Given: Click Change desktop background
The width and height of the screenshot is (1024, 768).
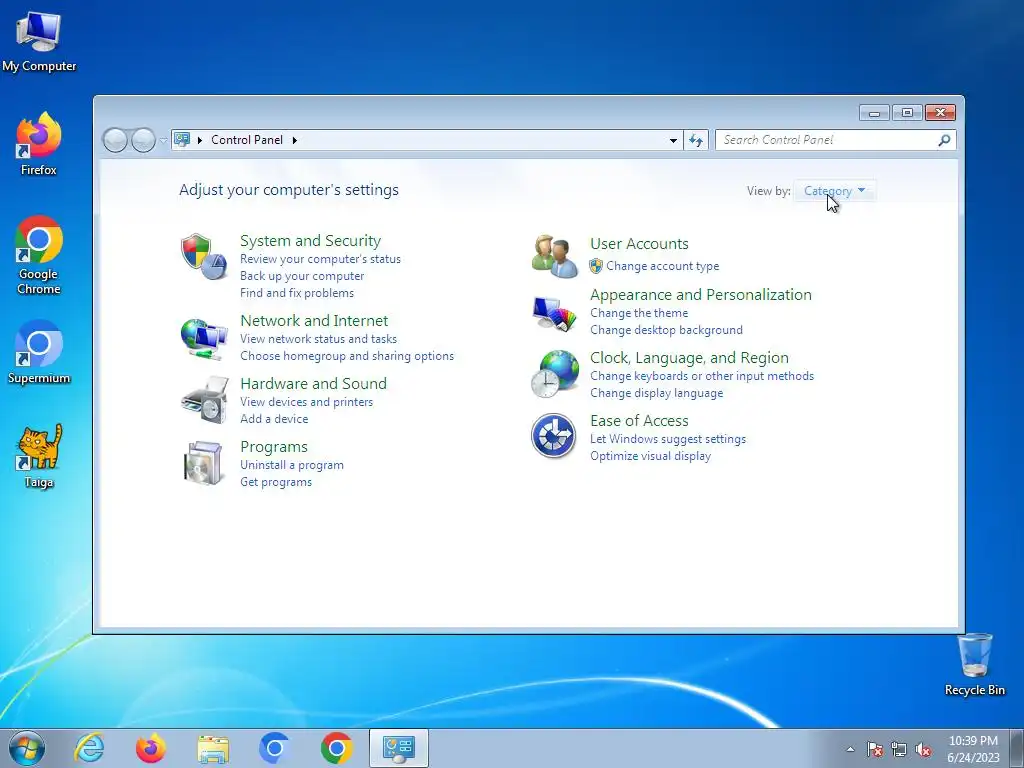Looking at the screenshot, I should click(666, 330).
